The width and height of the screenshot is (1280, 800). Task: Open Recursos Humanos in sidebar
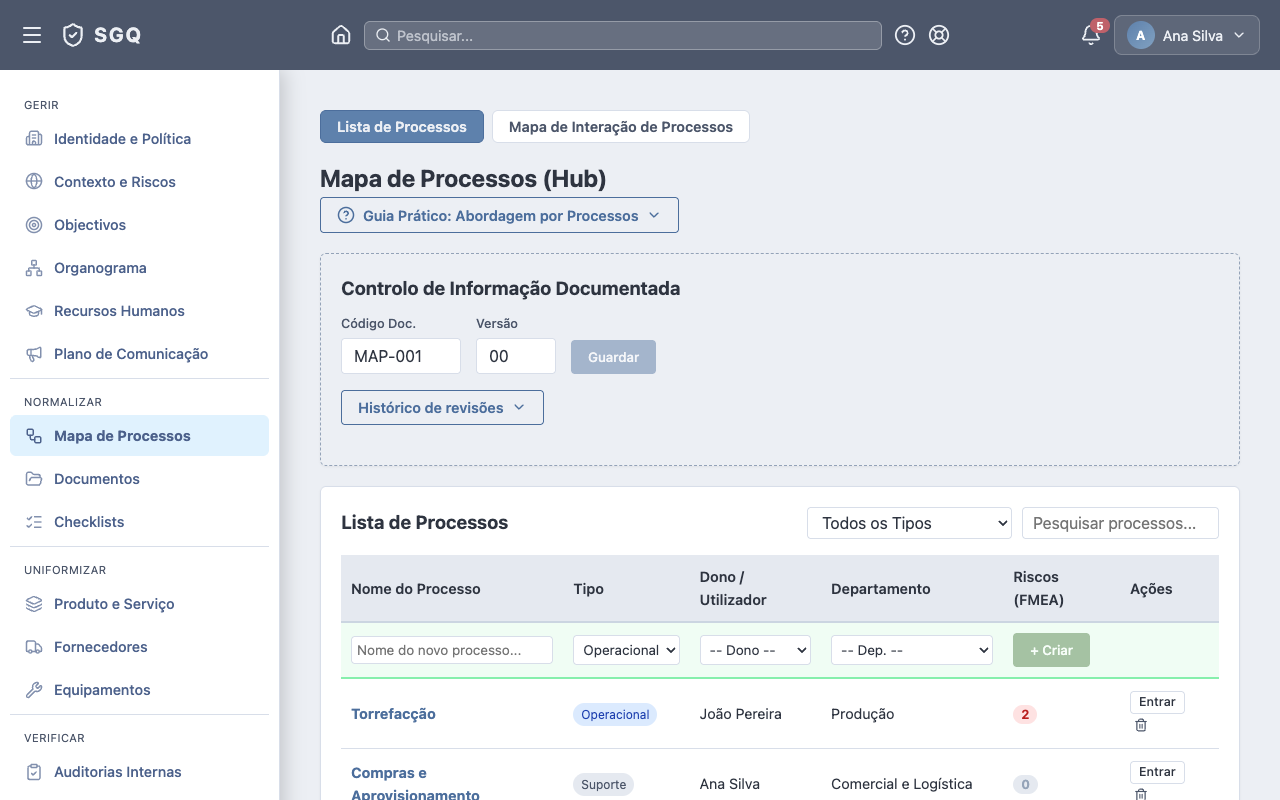(139, 311)
